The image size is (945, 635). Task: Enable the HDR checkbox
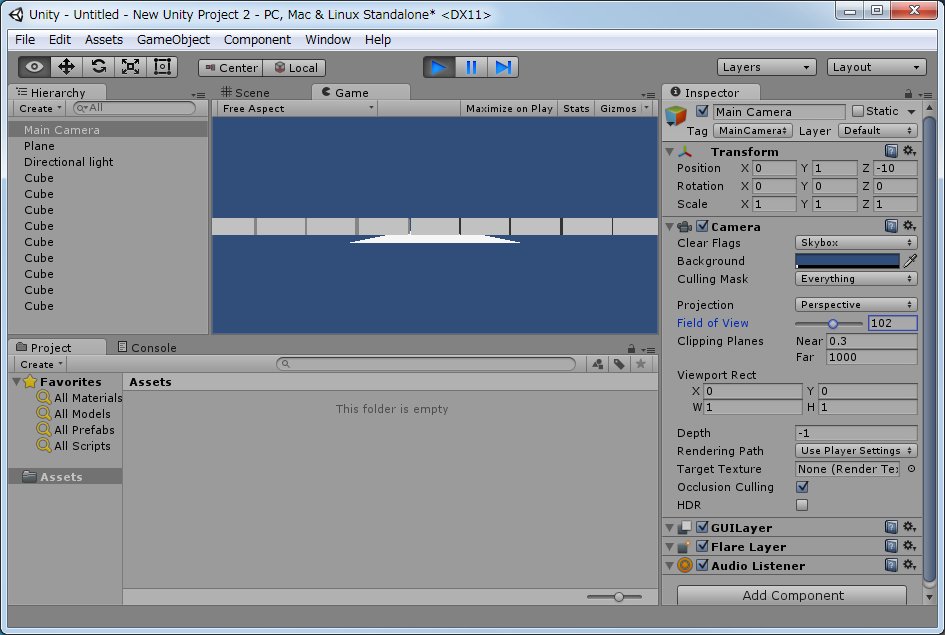[801, 505]
